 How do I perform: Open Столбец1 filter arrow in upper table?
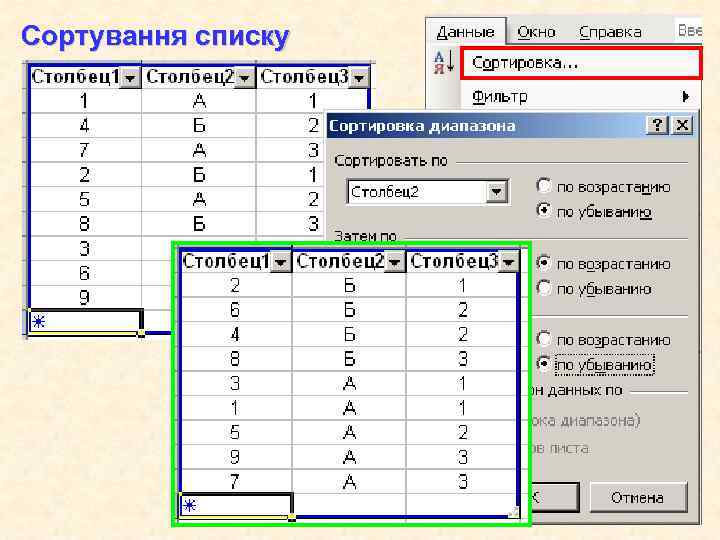click(130, 78)
